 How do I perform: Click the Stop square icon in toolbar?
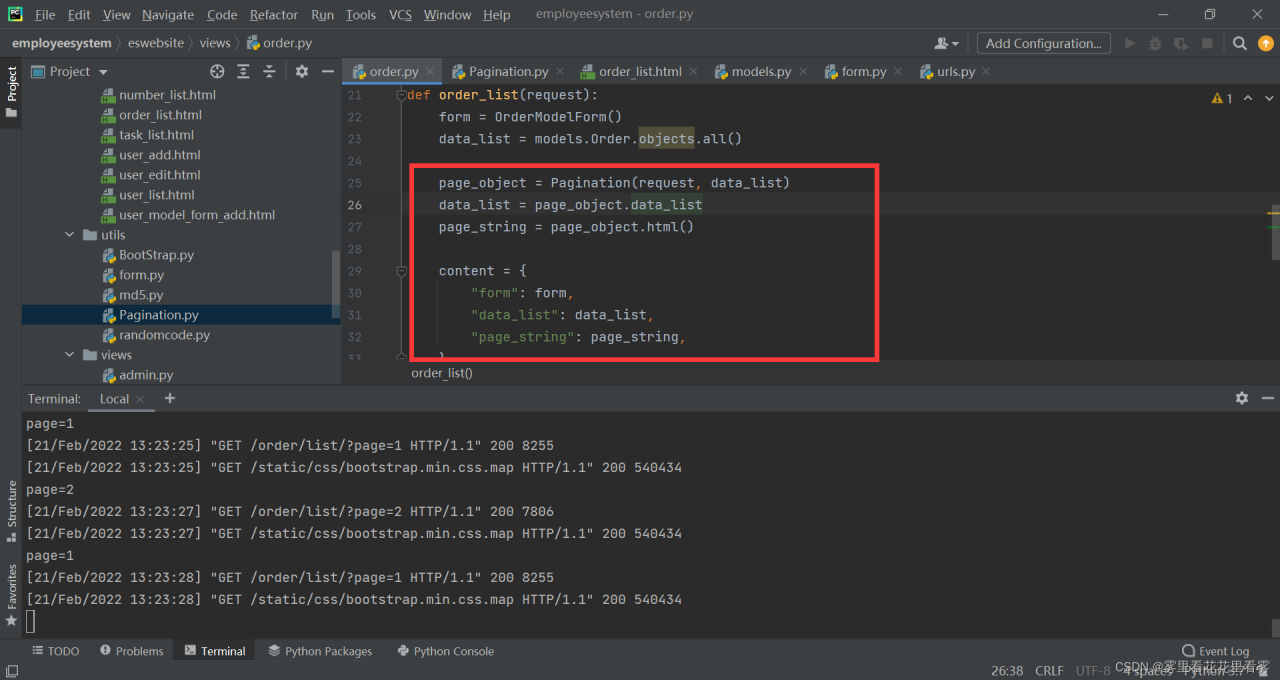pyautogui.click(x=1207, y=43)
